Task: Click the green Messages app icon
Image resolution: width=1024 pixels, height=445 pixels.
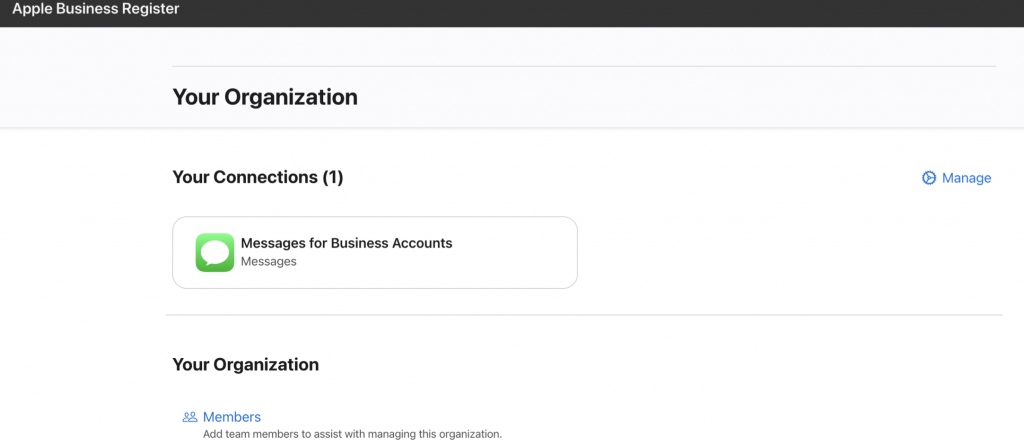Action: pos(215,252)
